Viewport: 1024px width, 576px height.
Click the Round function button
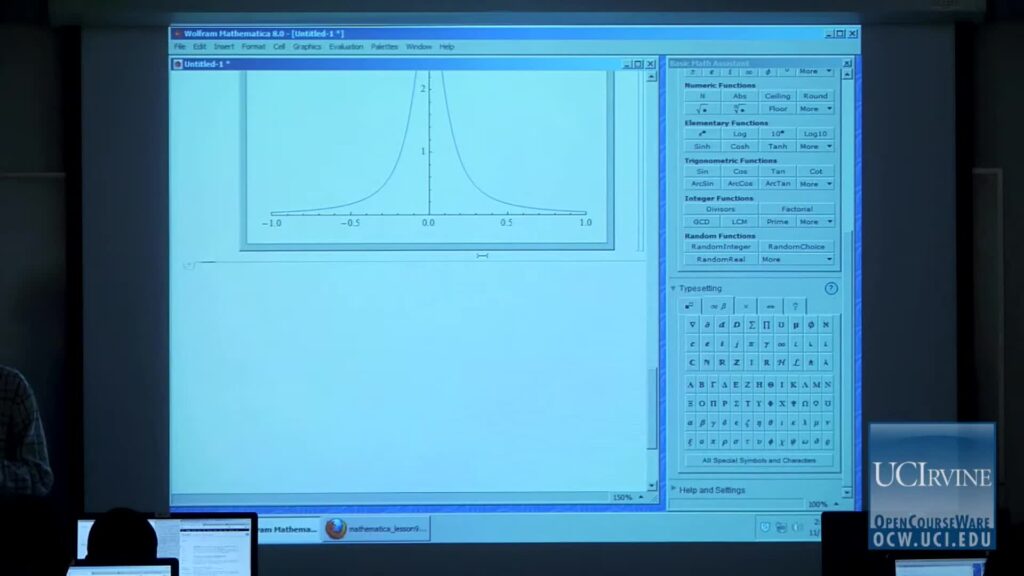[x=815, y=96]
